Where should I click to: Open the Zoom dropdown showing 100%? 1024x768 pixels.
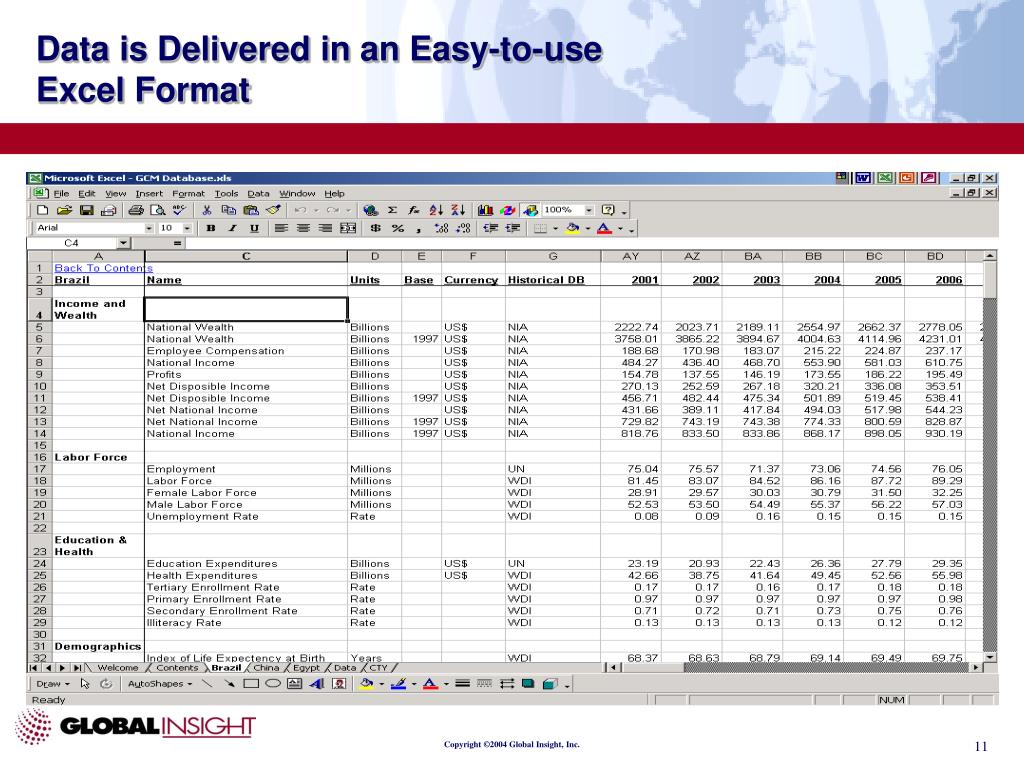(x=589, y=210)
